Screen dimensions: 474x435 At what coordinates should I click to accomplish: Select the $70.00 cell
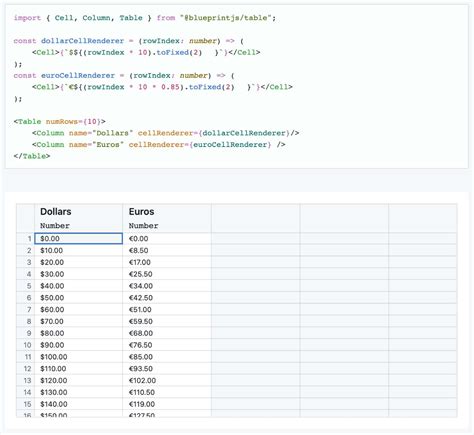tap(78, 321)
